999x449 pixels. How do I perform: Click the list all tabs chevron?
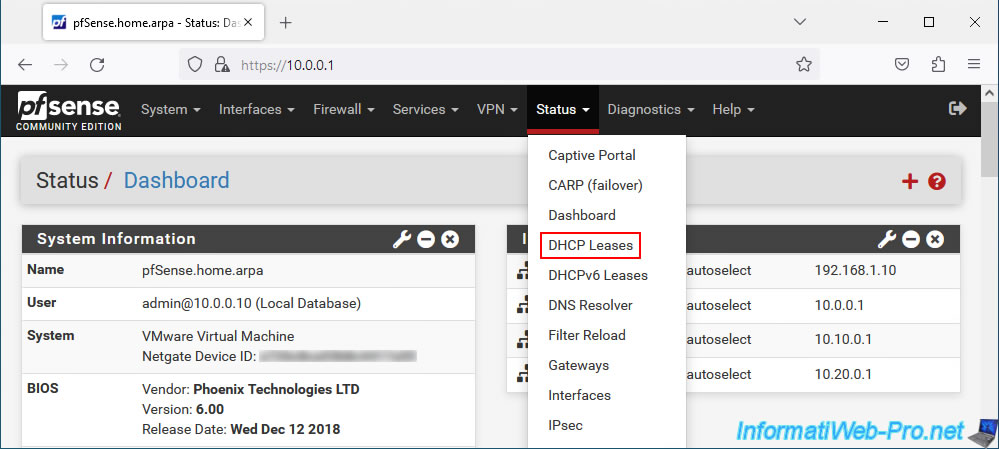point(800,22)
